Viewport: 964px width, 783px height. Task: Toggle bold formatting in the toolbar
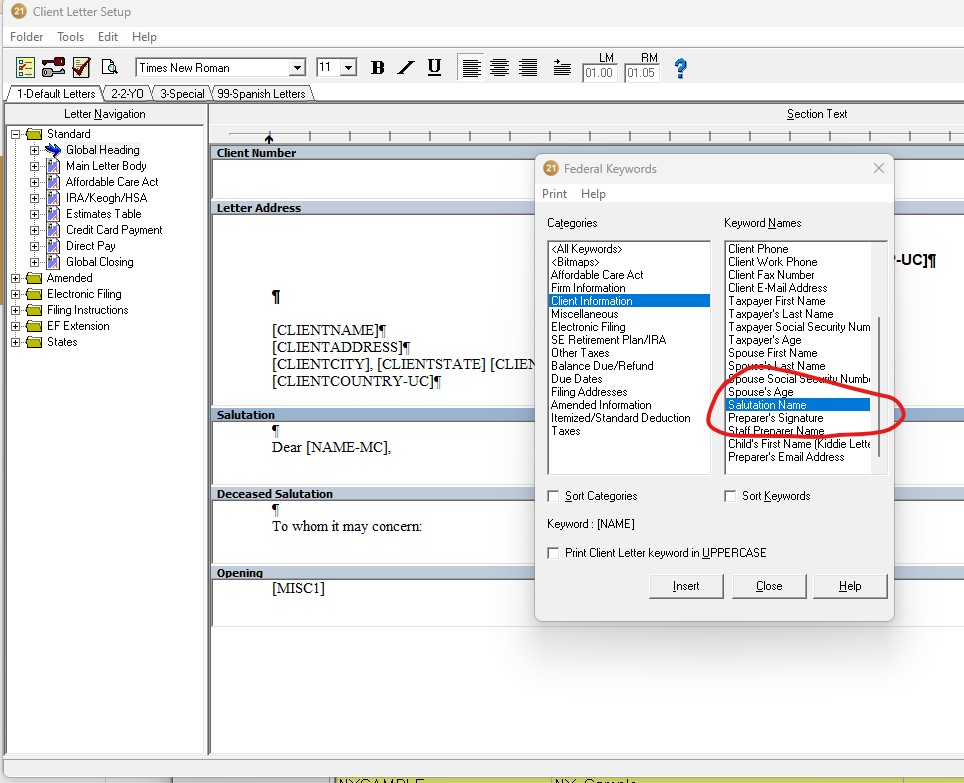coord(377,67)
